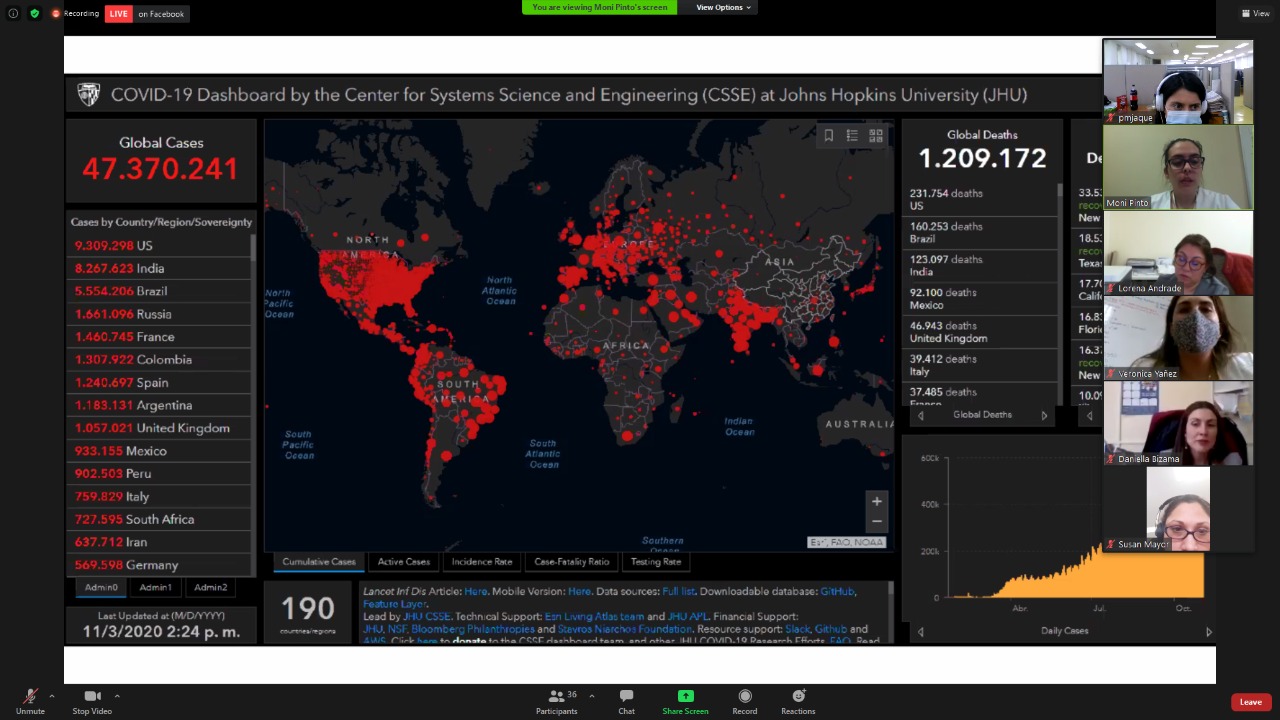Select the Case-Fatality Ratio tab
The width and height of the screenshot is (1280, 720).
(x=572, y=562)
